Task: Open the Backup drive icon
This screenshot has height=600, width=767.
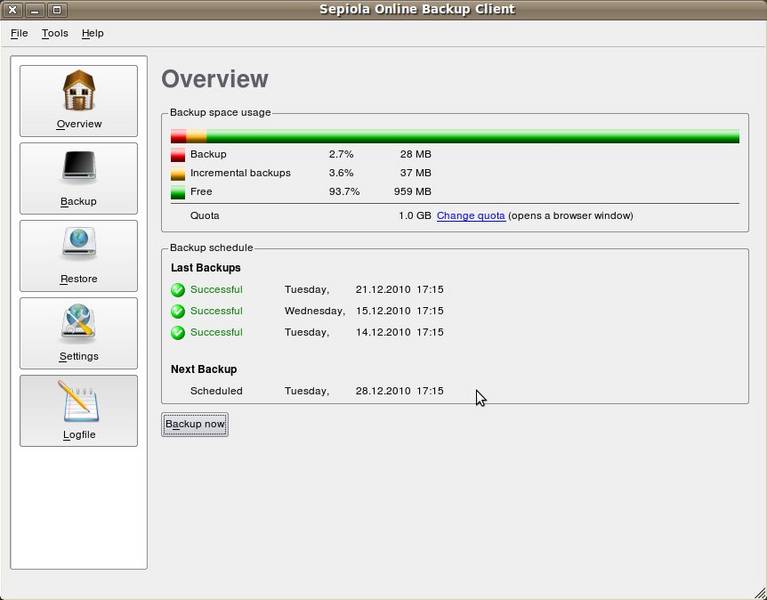Action: 79,167
